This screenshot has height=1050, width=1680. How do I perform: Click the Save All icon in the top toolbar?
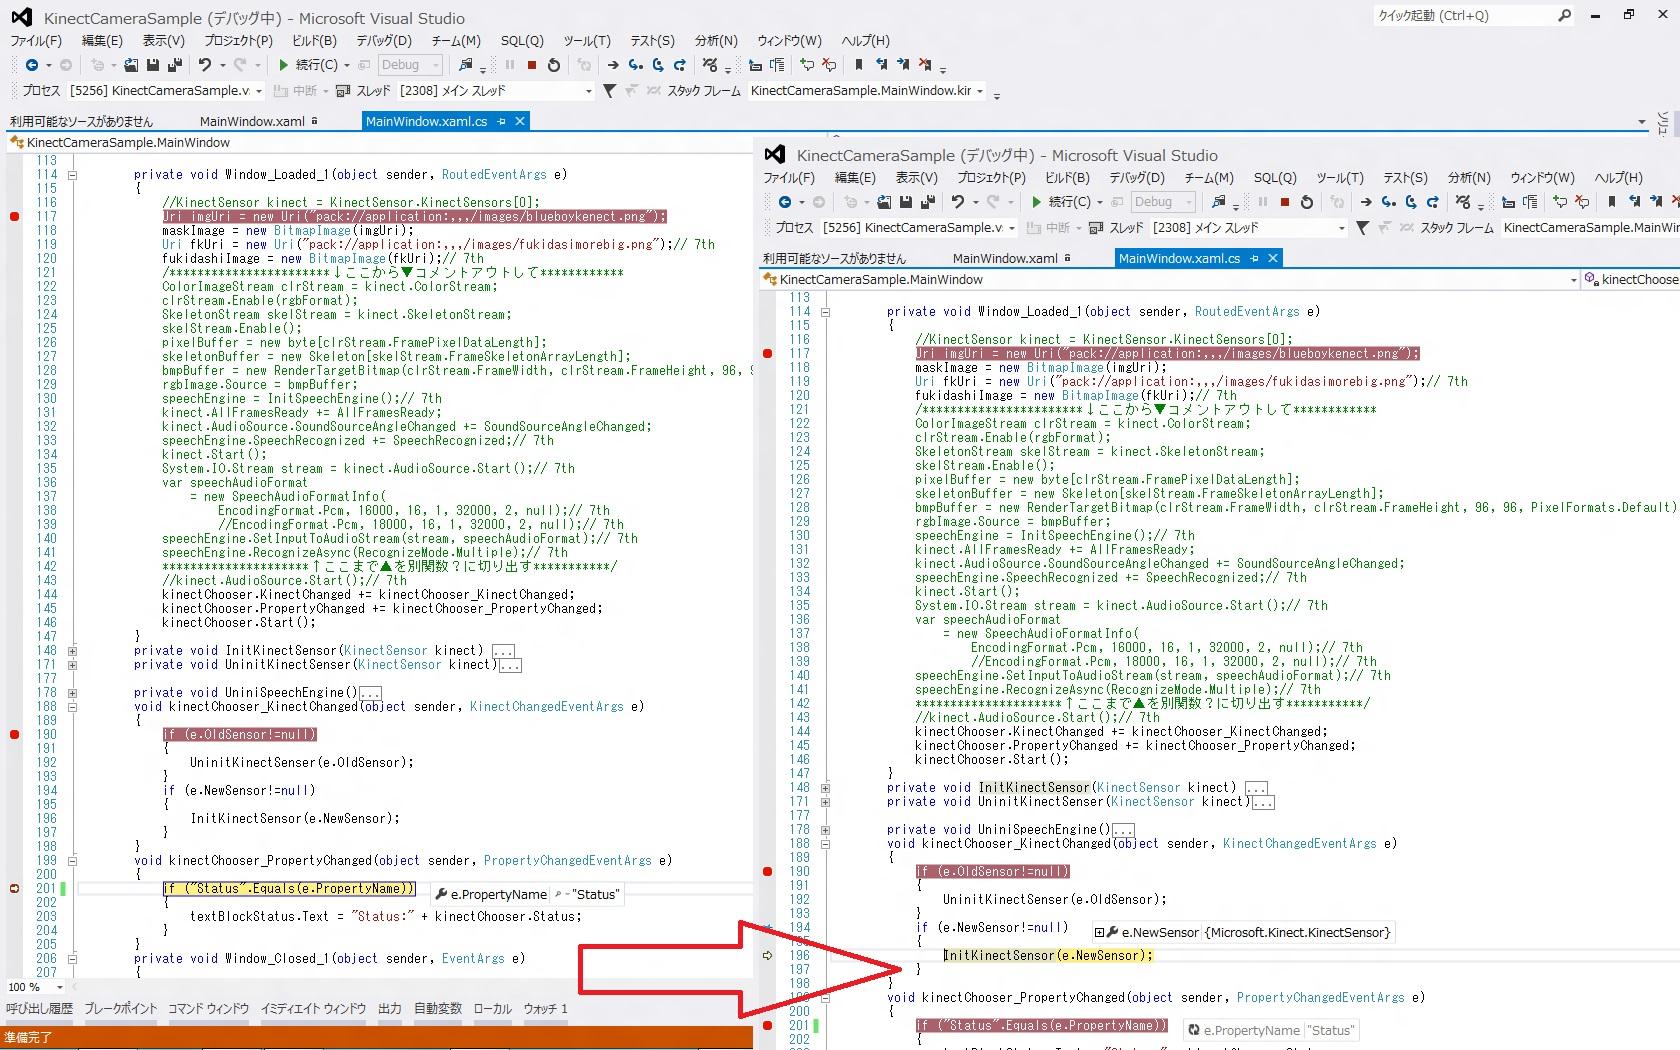(x=175, y=65)
